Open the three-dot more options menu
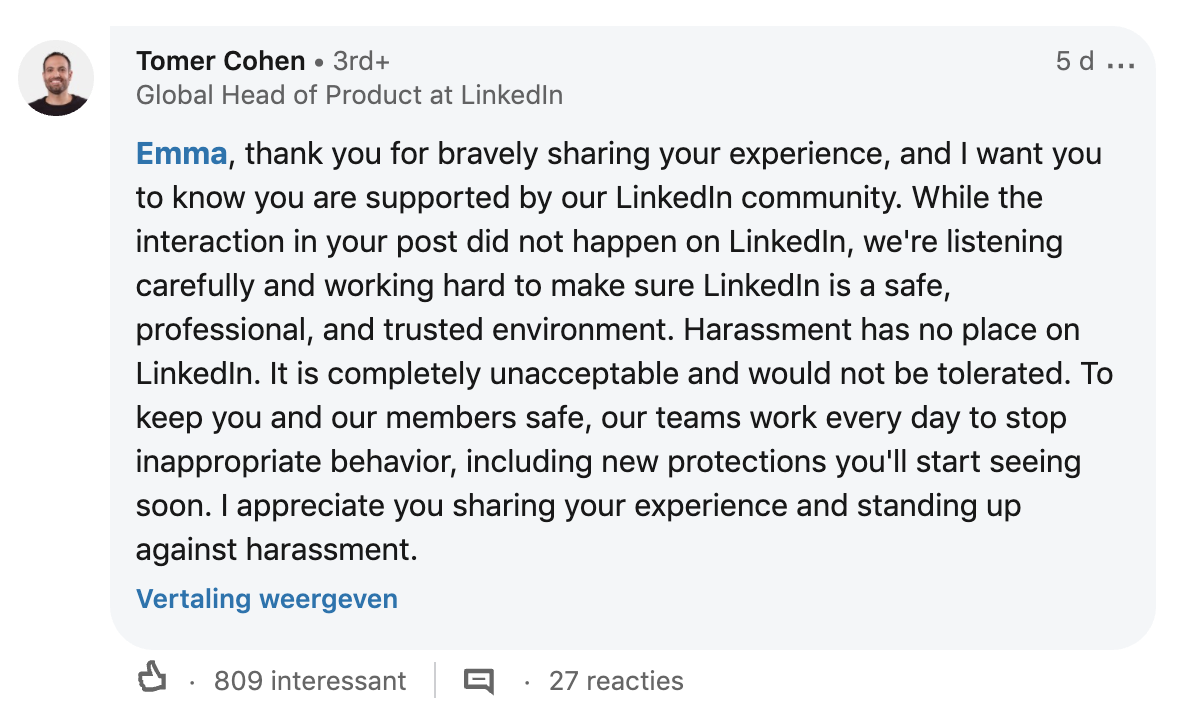1184x720 pixels. (x=1122, y=64)
